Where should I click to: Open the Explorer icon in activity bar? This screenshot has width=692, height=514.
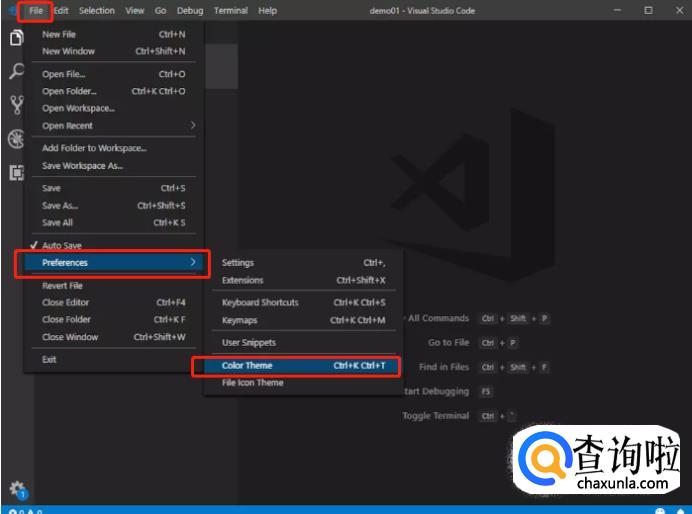(16, 38)
